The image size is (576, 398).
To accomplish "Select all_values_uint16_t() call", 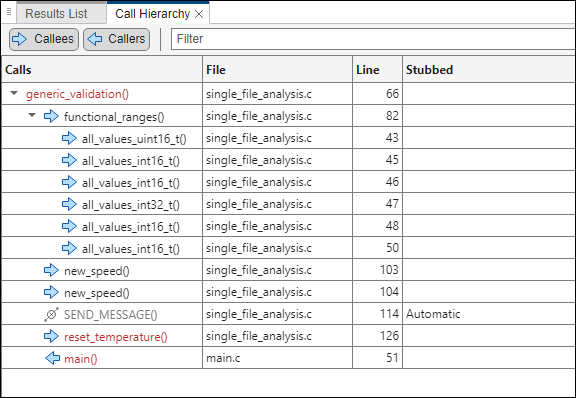I will [134, 139].
